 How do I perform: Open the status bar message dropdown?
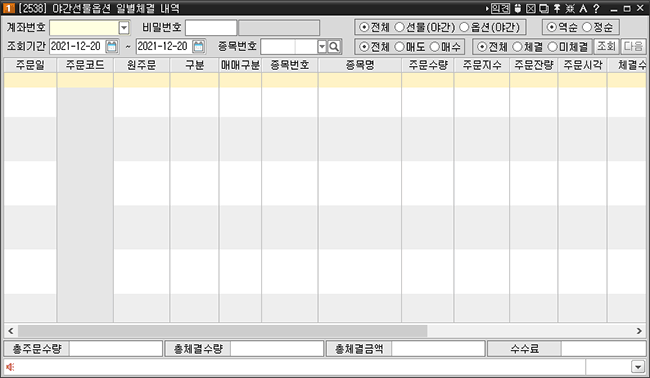point(638,367)
